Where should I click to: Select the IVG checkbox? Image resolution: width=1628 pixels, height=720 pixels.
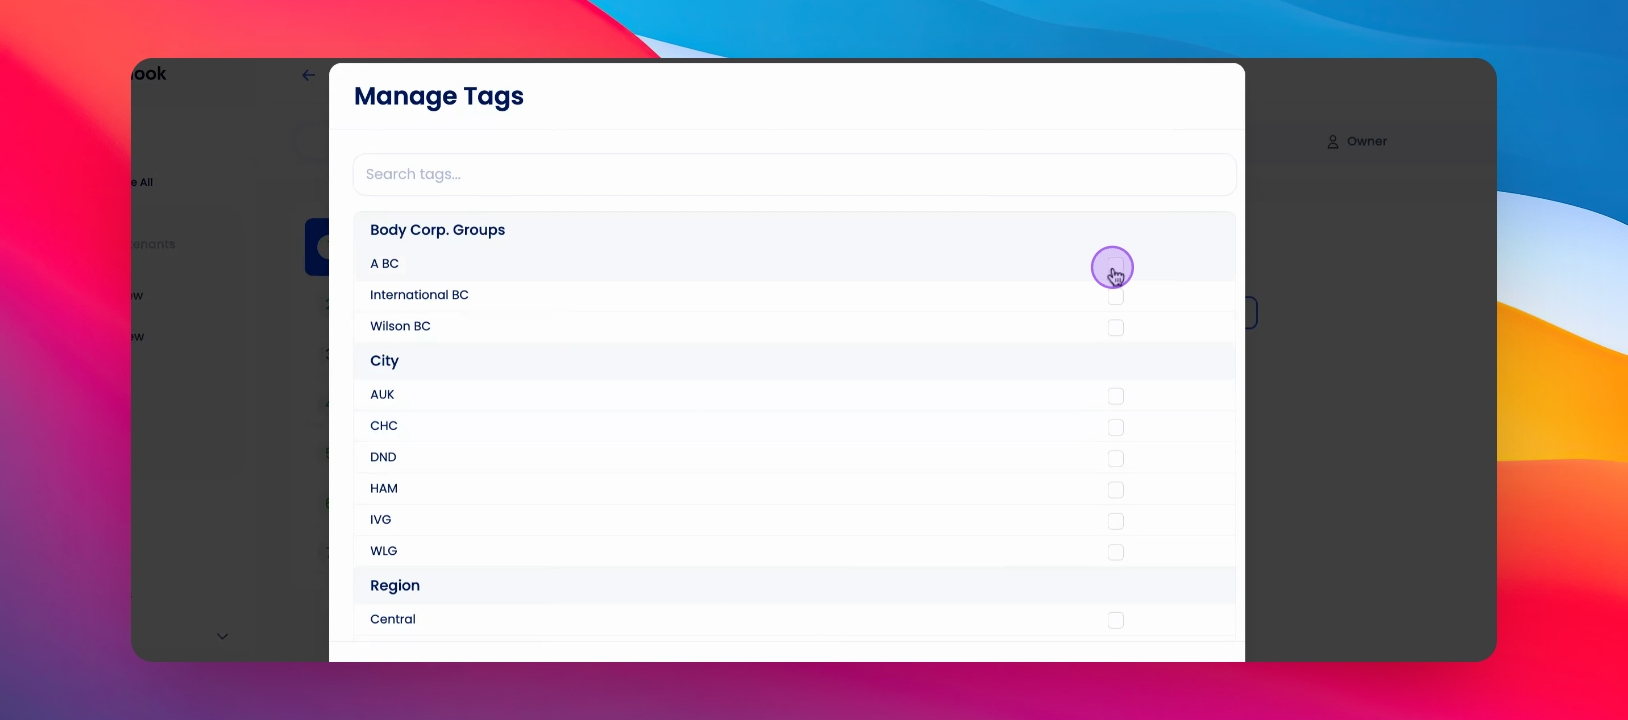click(1116, 521)
